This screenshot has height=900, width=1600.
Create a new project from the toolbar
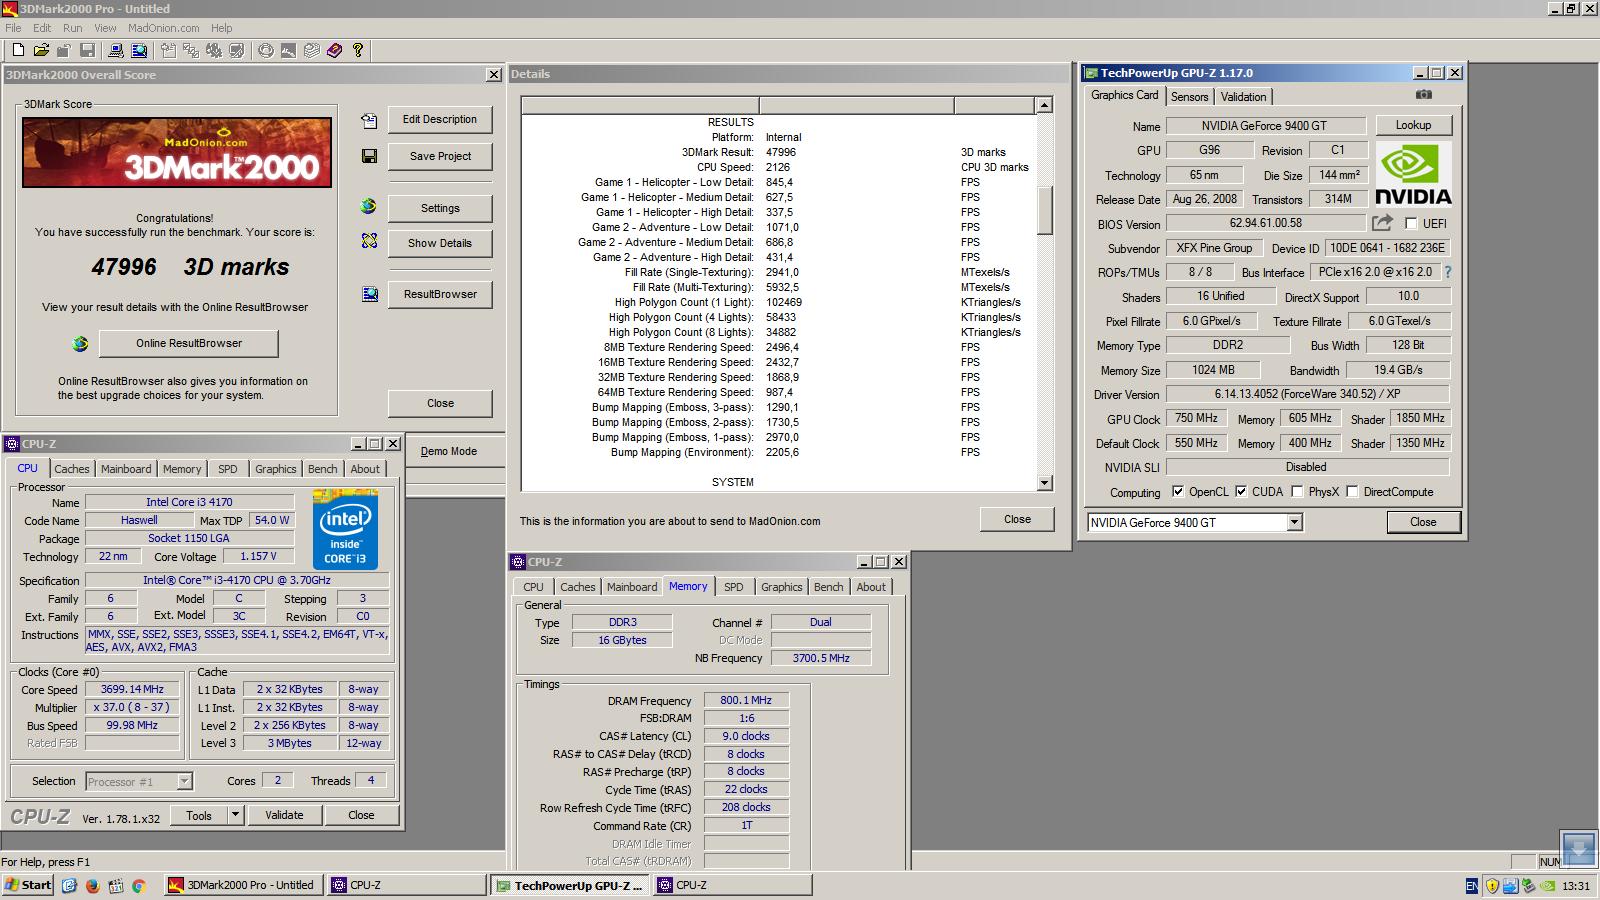click(18, 50)
